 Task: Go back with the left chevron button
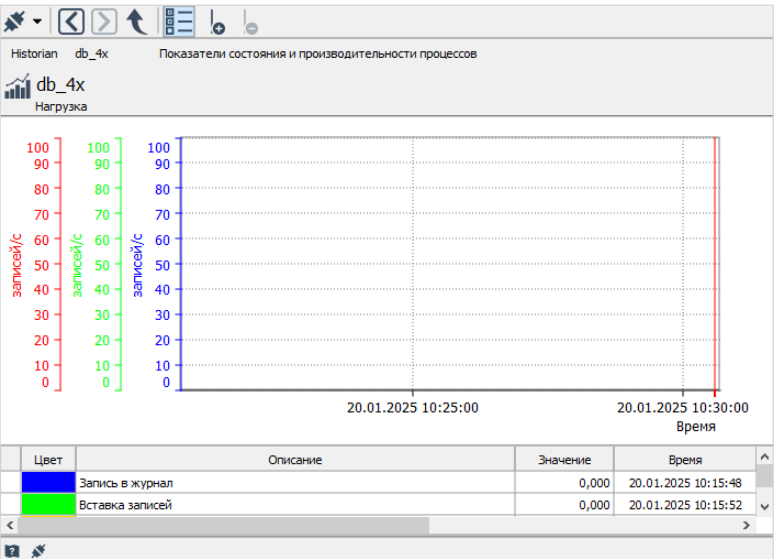point(70,20)
